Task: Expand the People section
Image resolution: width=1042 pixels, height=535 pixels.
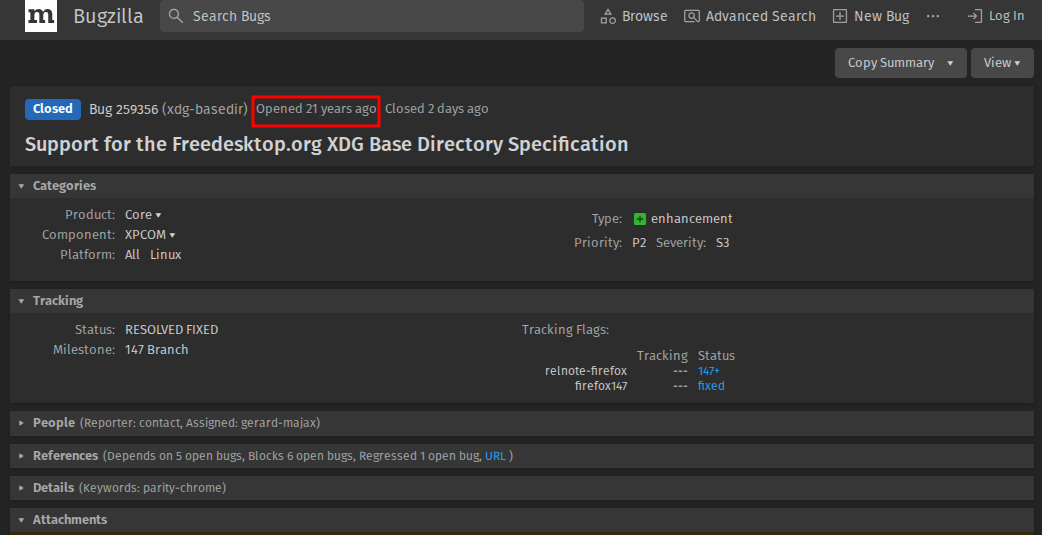Action: point(22,423)
